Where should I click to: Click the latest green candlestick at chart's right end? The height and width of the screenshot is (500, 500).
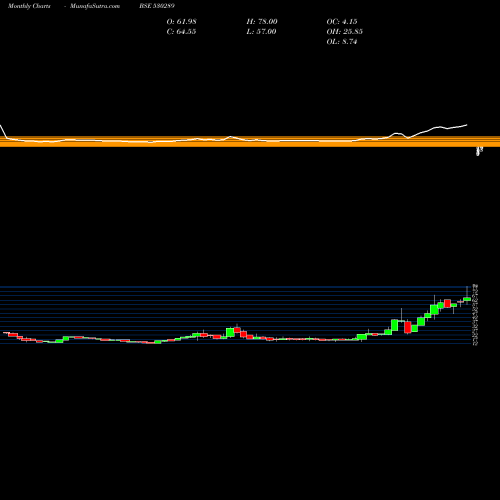pos(467,299)
